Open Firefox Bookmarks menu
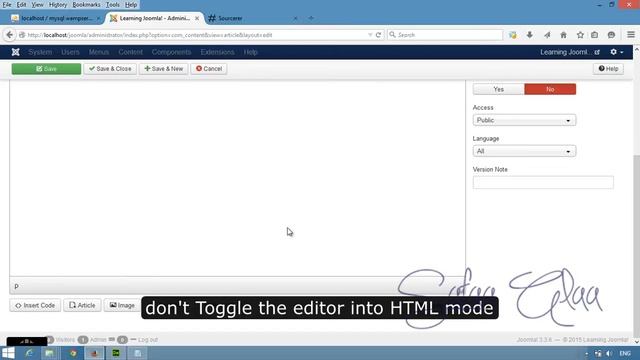640x360 pixels. coord(86,4)
